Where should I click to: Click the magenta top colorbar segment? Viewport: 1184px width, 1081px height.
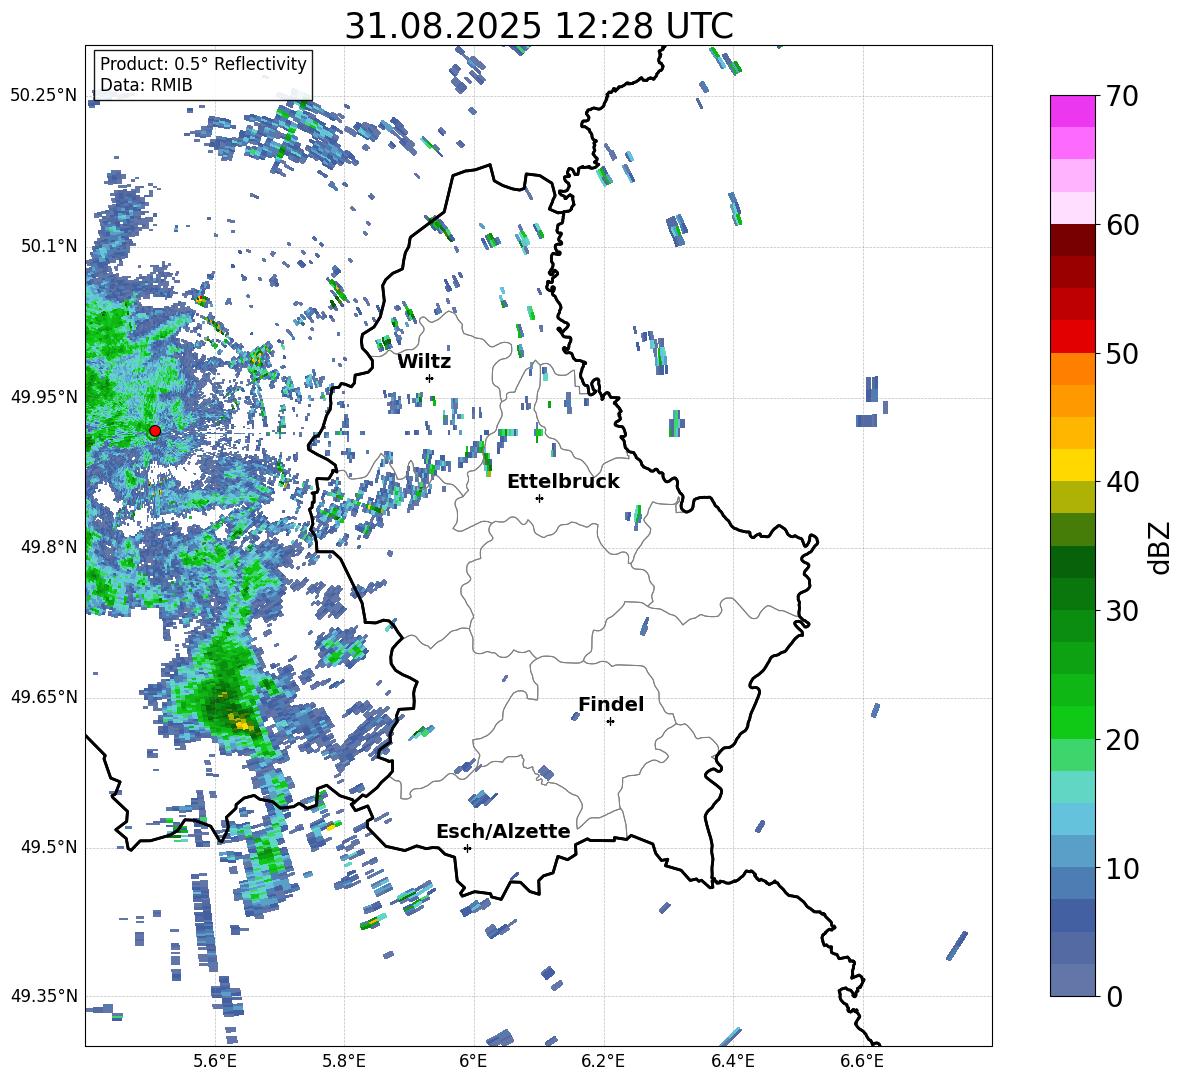tap(1072, 112)
